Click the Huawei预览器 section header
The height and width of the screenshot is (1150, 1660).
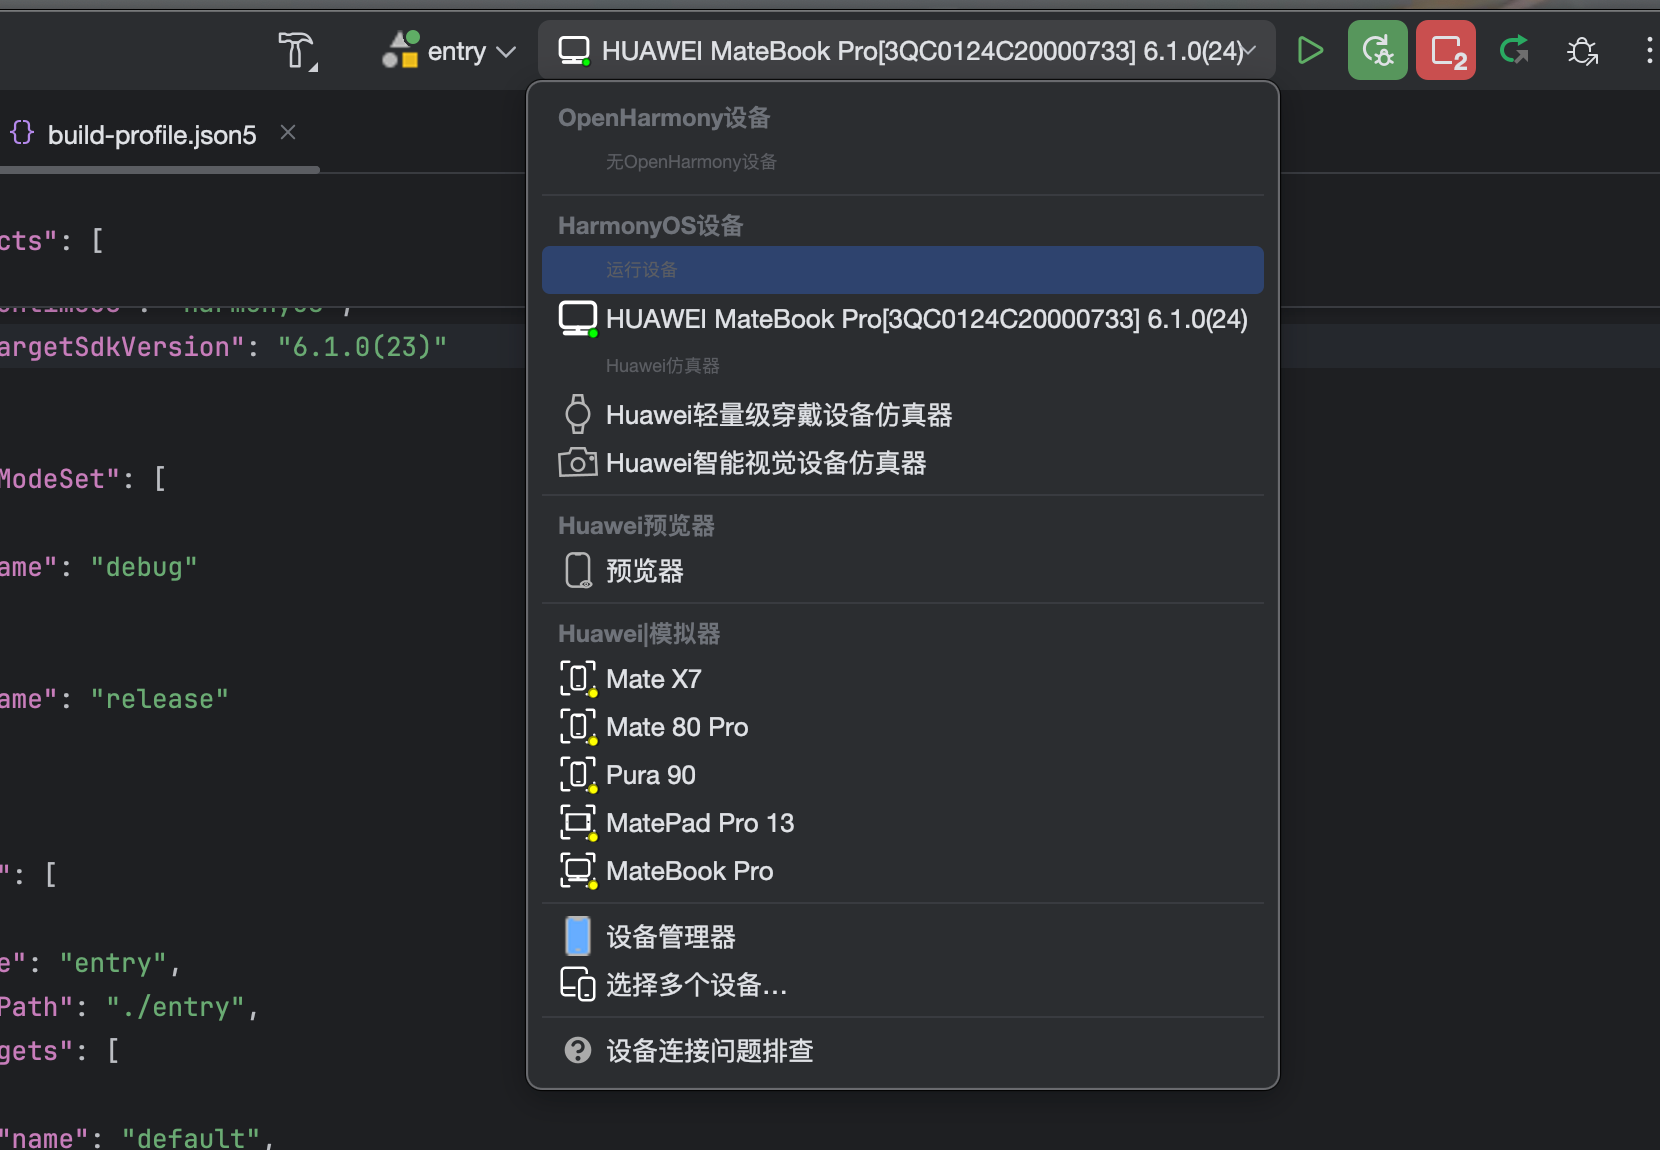pos(637,526)
